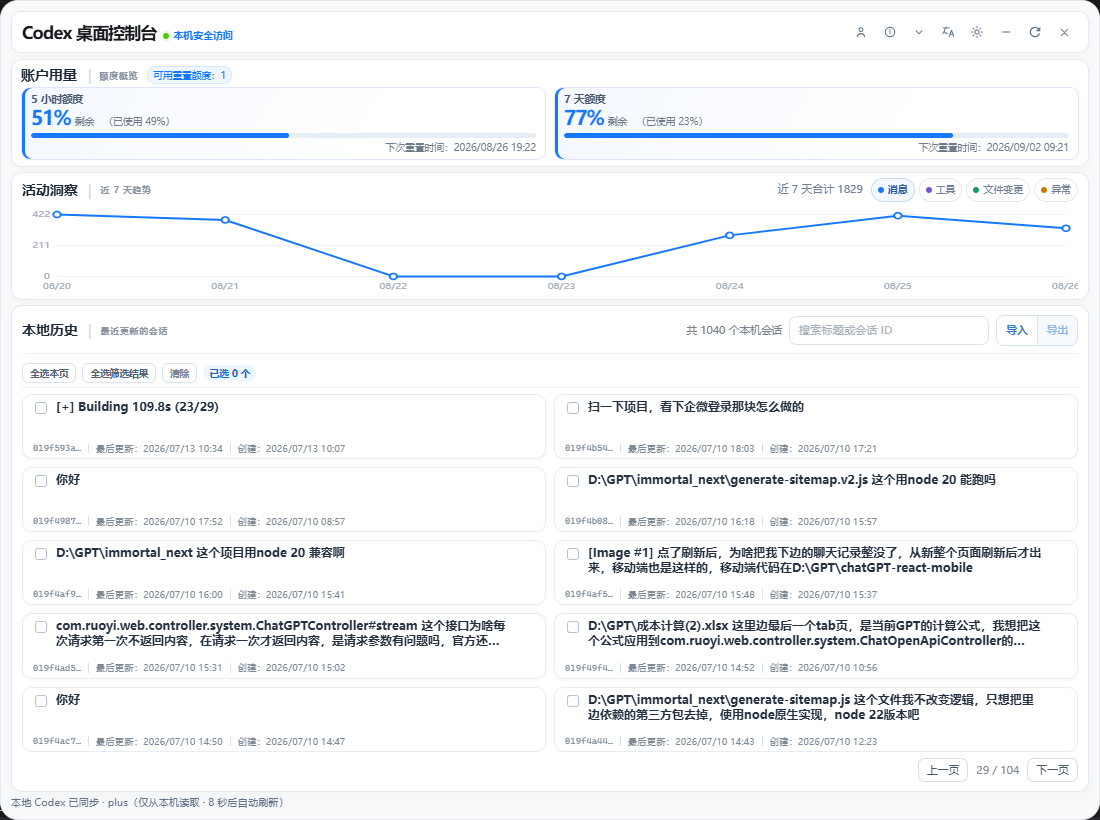Click session ID 019f593a

coord(57,448)
